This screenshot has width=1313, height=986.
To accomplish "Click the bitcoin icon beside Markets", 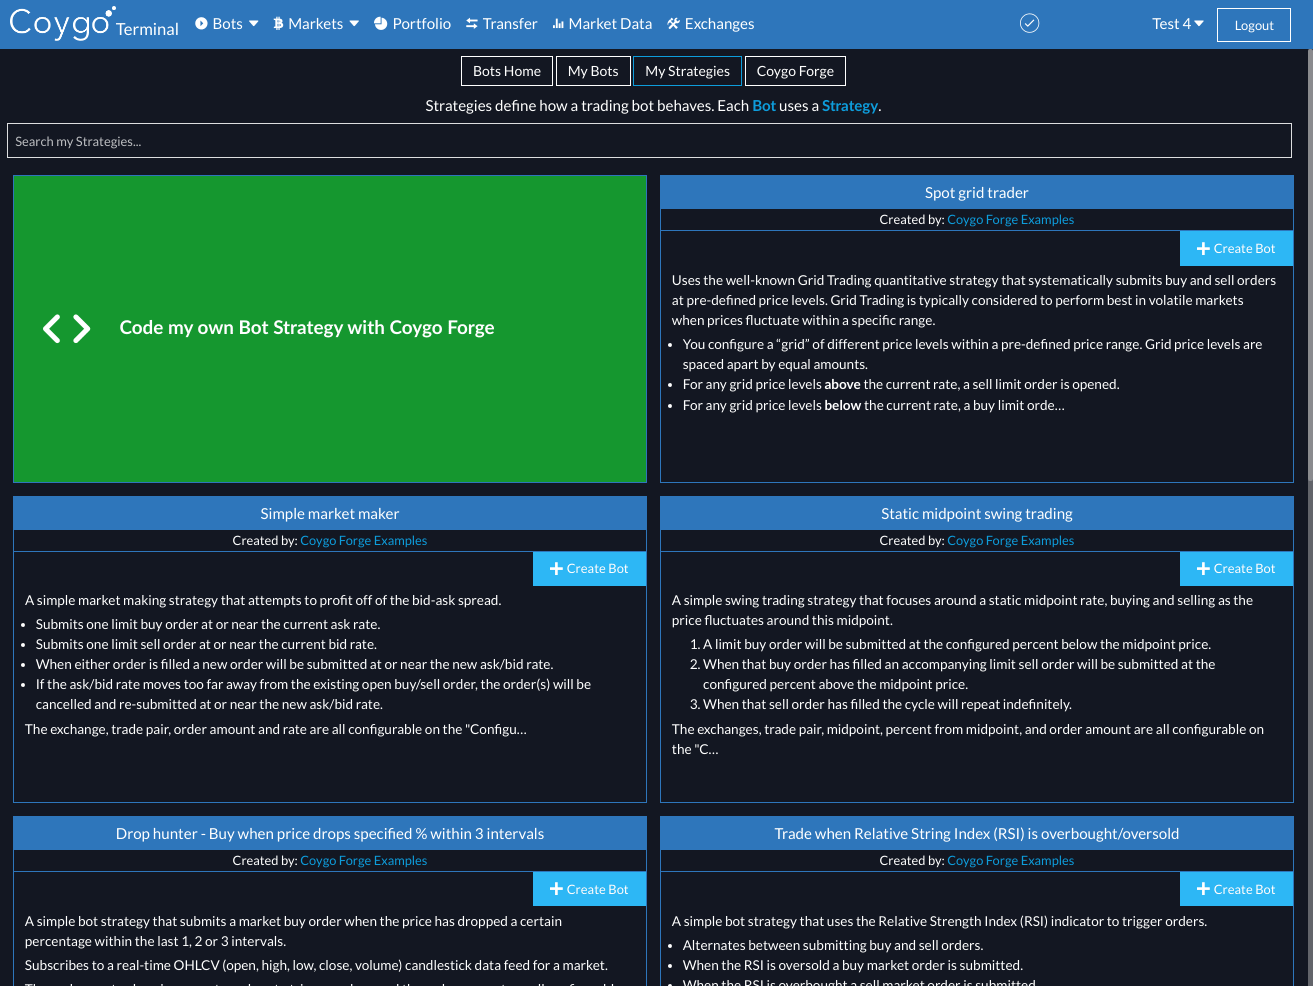I will pyautogui.click(x=278, y=23).
